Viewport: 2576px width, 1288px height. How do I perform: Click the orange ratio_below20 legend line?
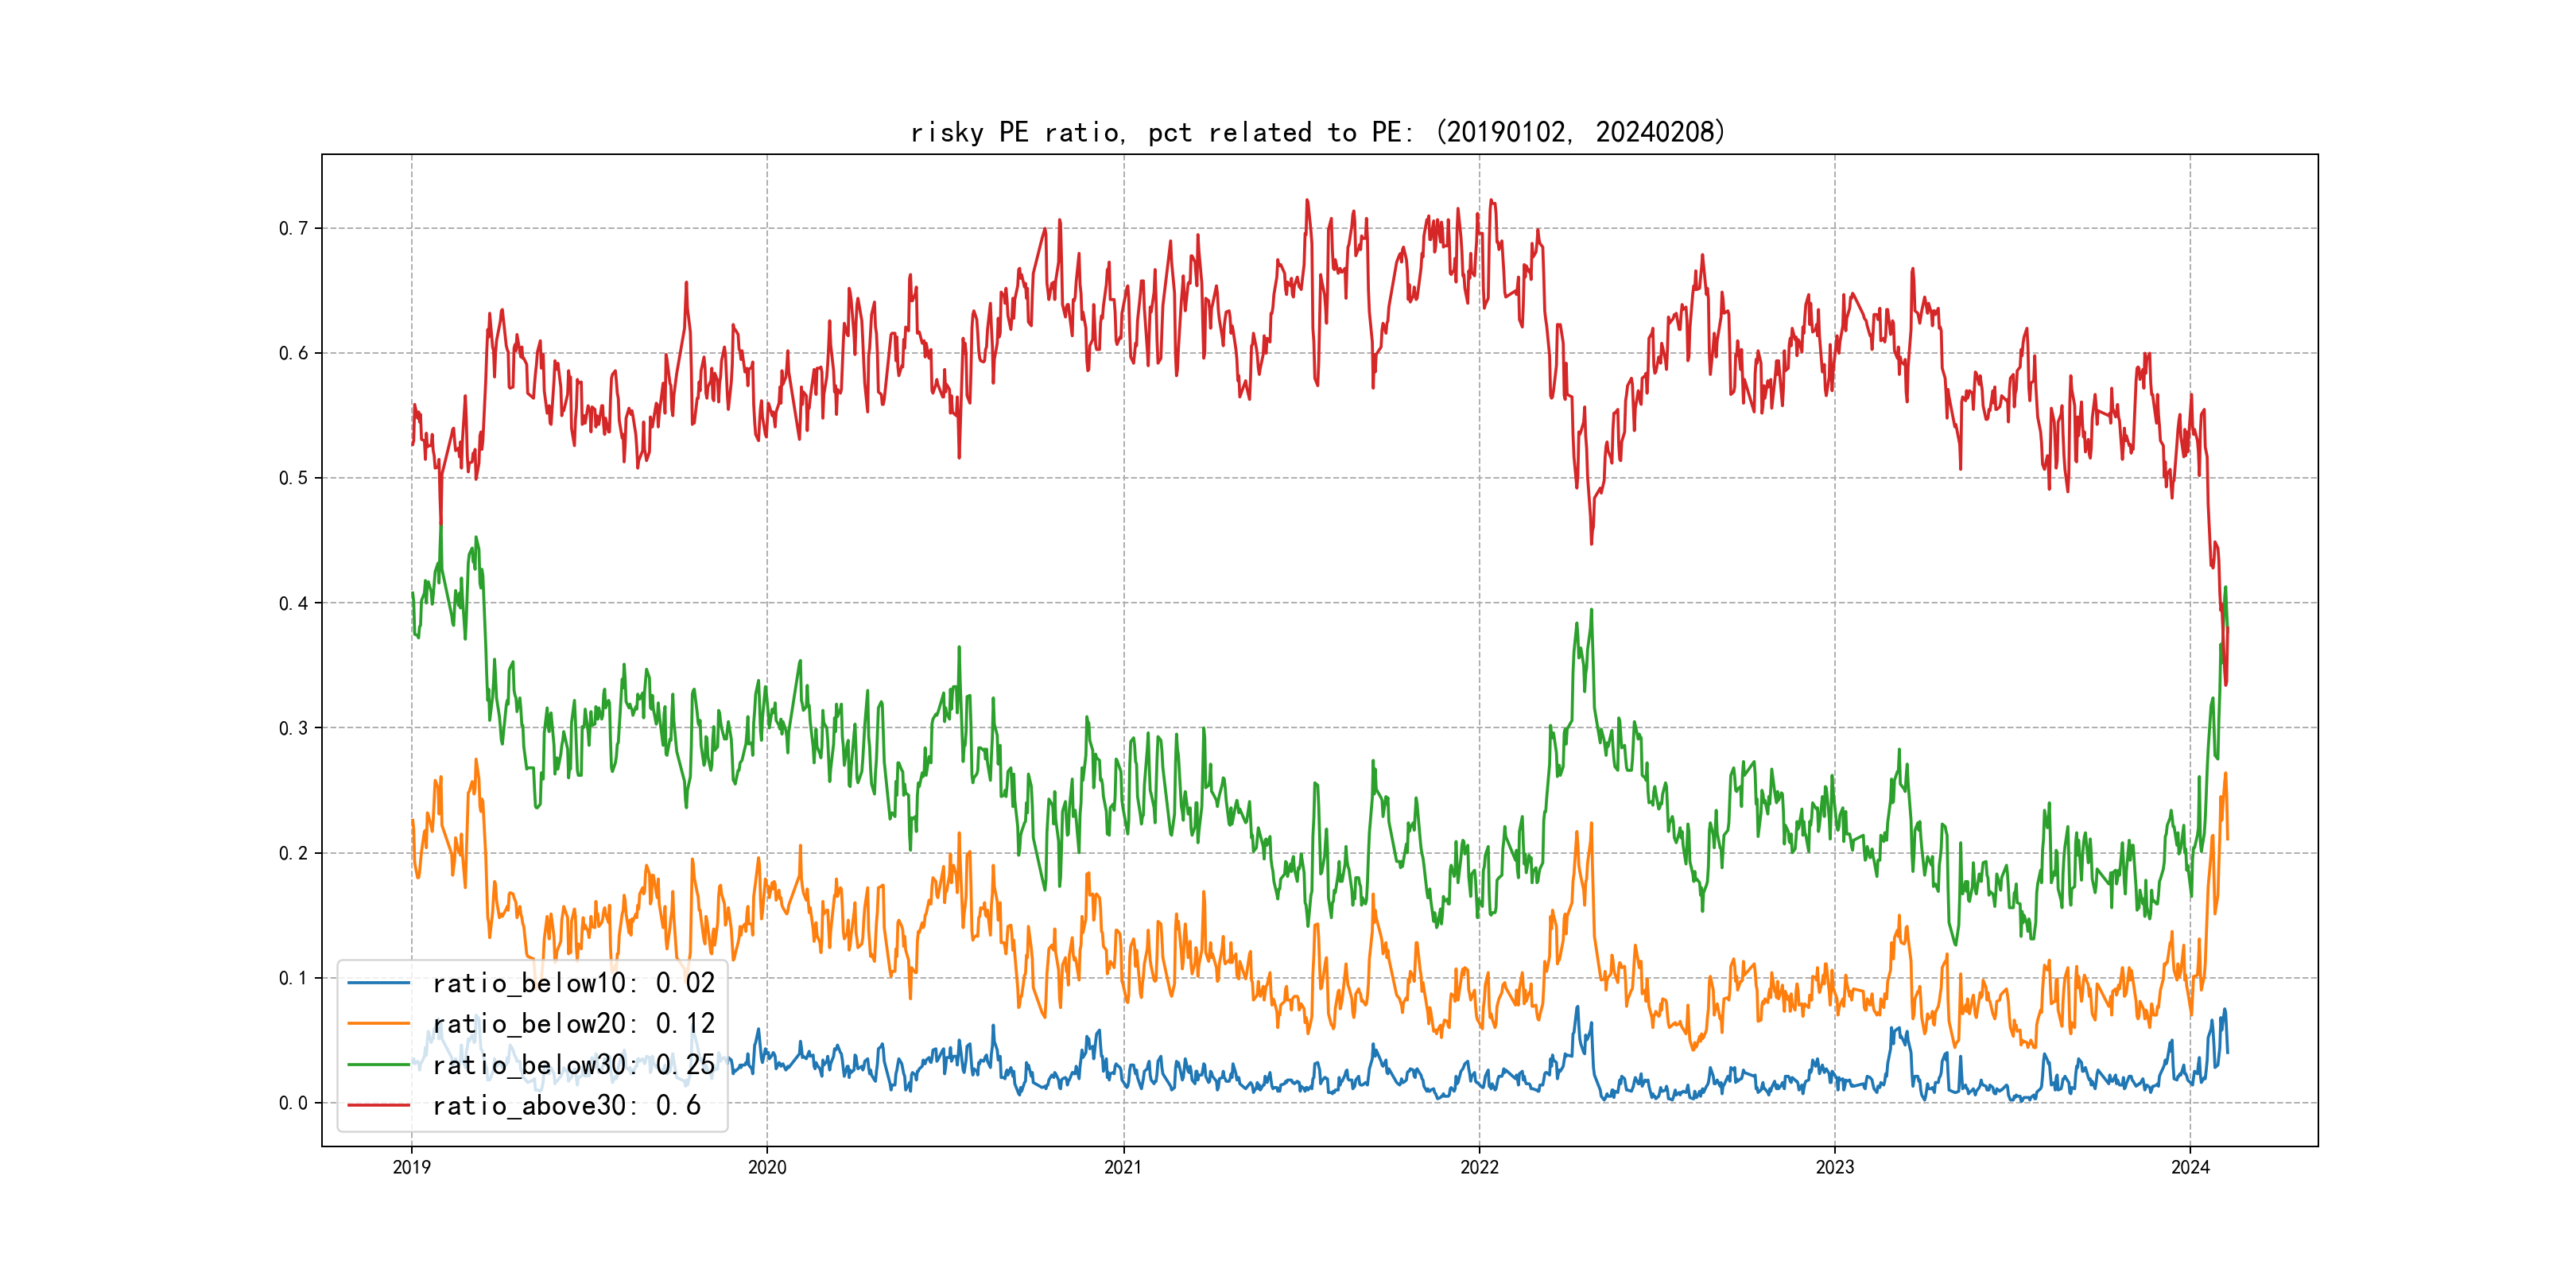coord(378,1024)
